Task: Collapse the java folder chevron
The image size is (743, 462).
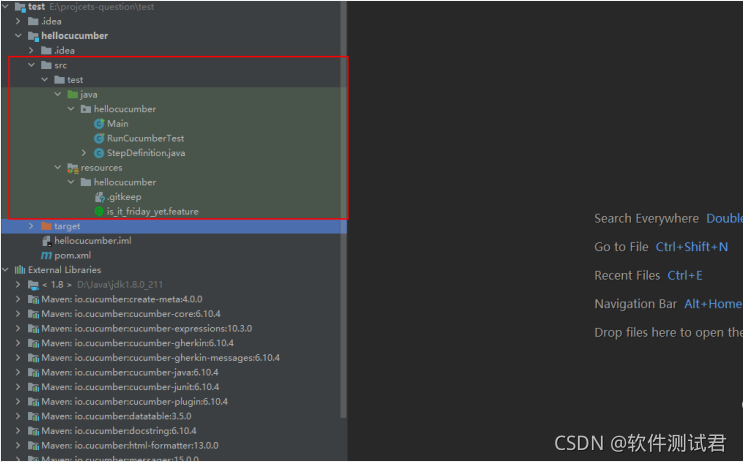Action: [58, 94]
